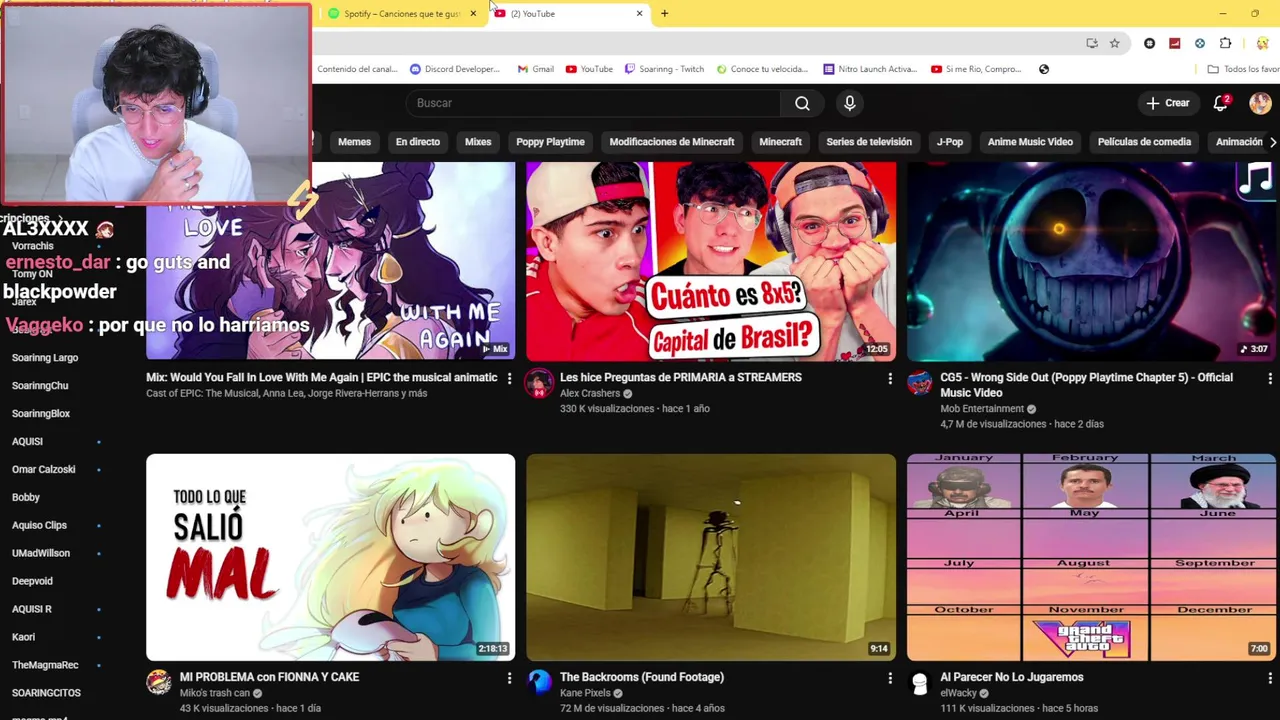This screenshot has height=720, width=1280.
Task: Open options for FIONNA Y CAKE video
Action: pos(509,678)
